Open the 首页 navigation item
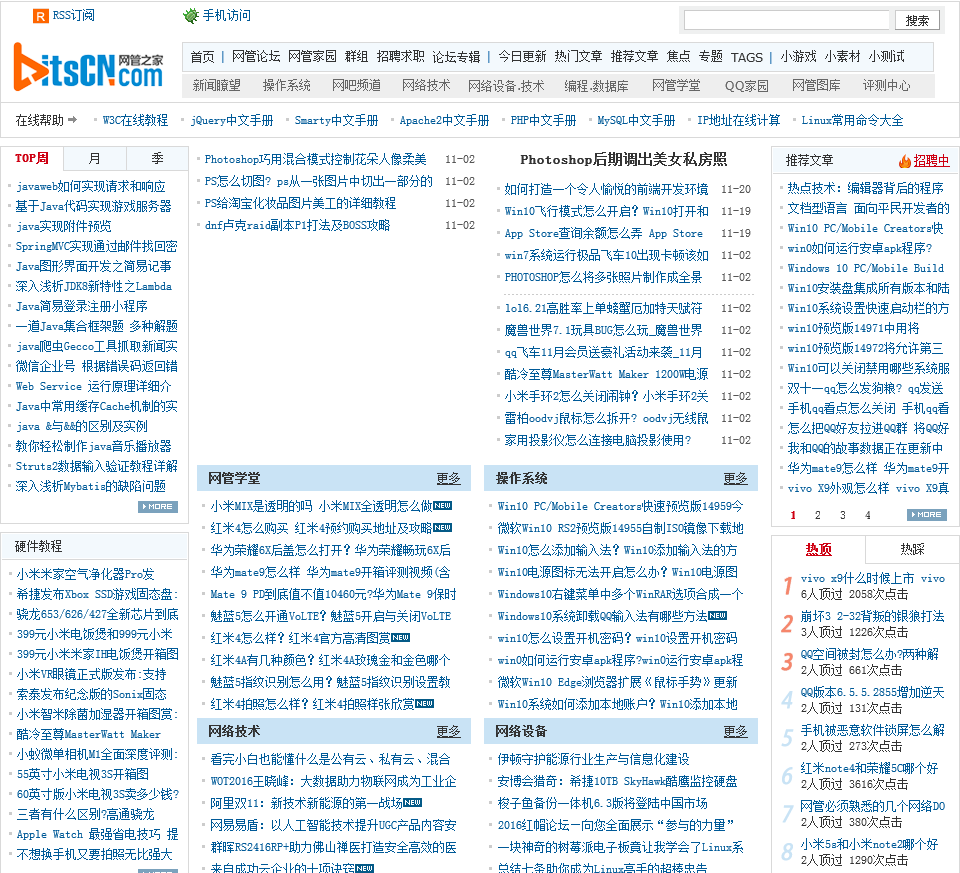Image resolution: width=960 pixels, height=873 pixels. (202, 57)
